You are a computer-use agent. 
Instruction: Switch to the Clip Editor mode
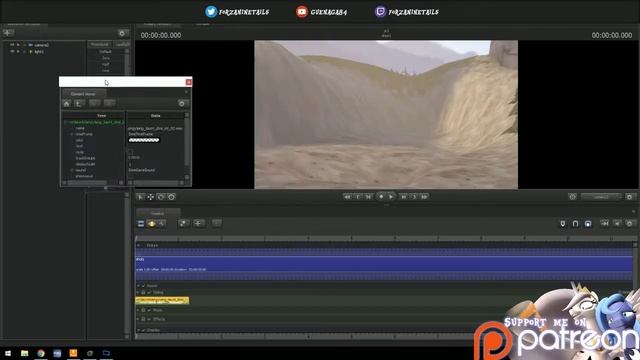pyautogui.click(x=141, y=224)
